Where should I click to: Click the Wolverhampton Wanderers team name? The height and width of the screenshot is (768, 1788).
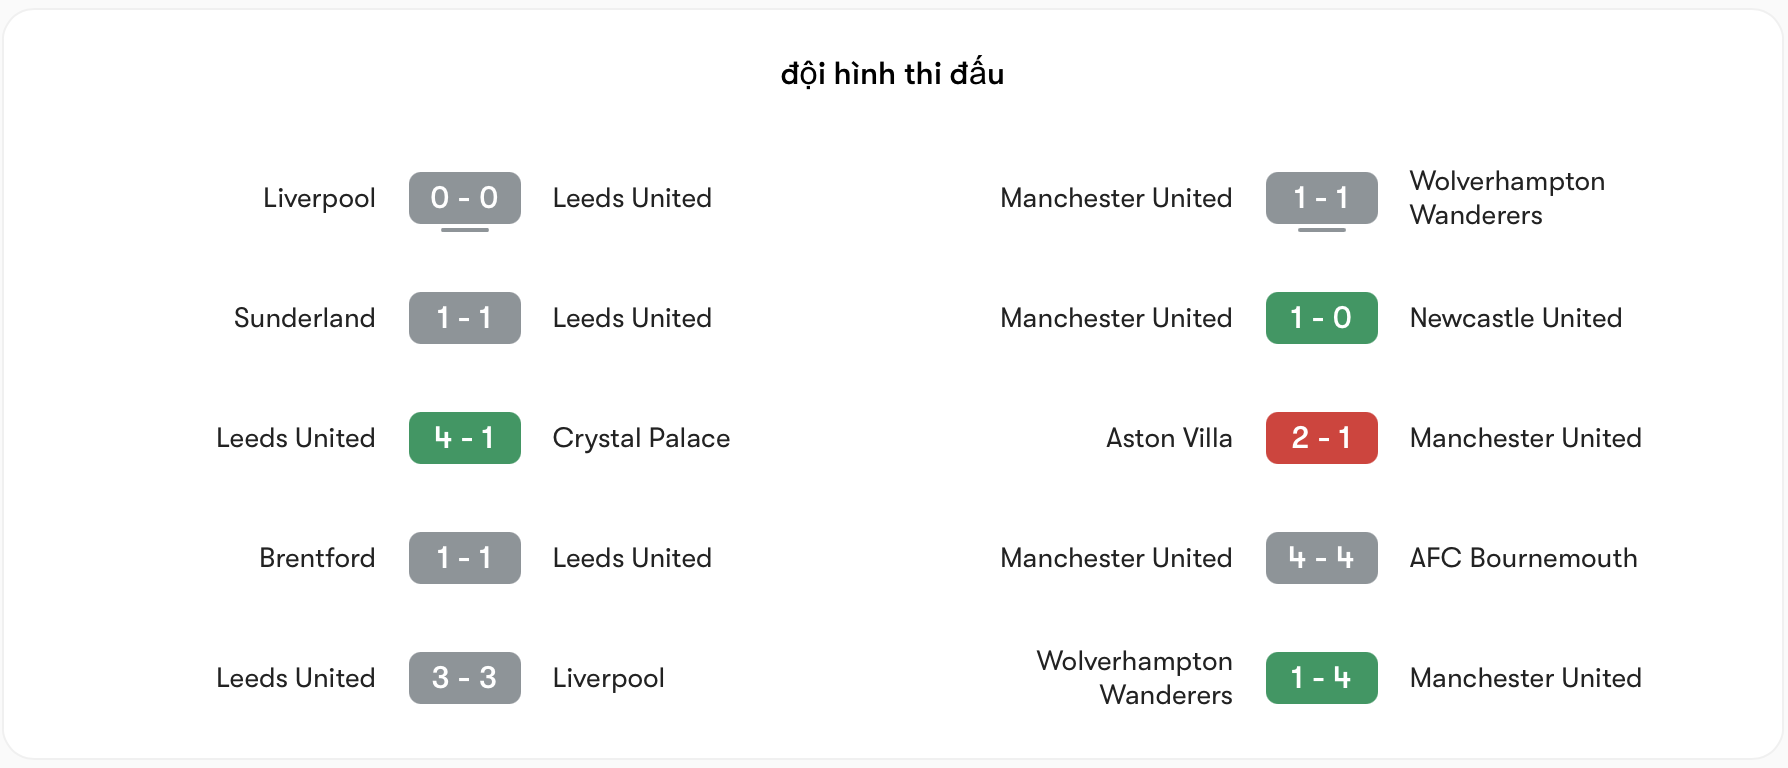tap(1506, 198)
